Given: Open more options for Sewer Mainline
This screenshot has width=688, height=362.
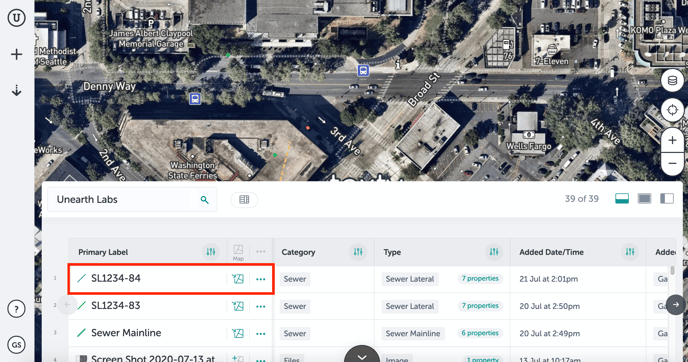Looking at the screenshot, I should point(261,333).
